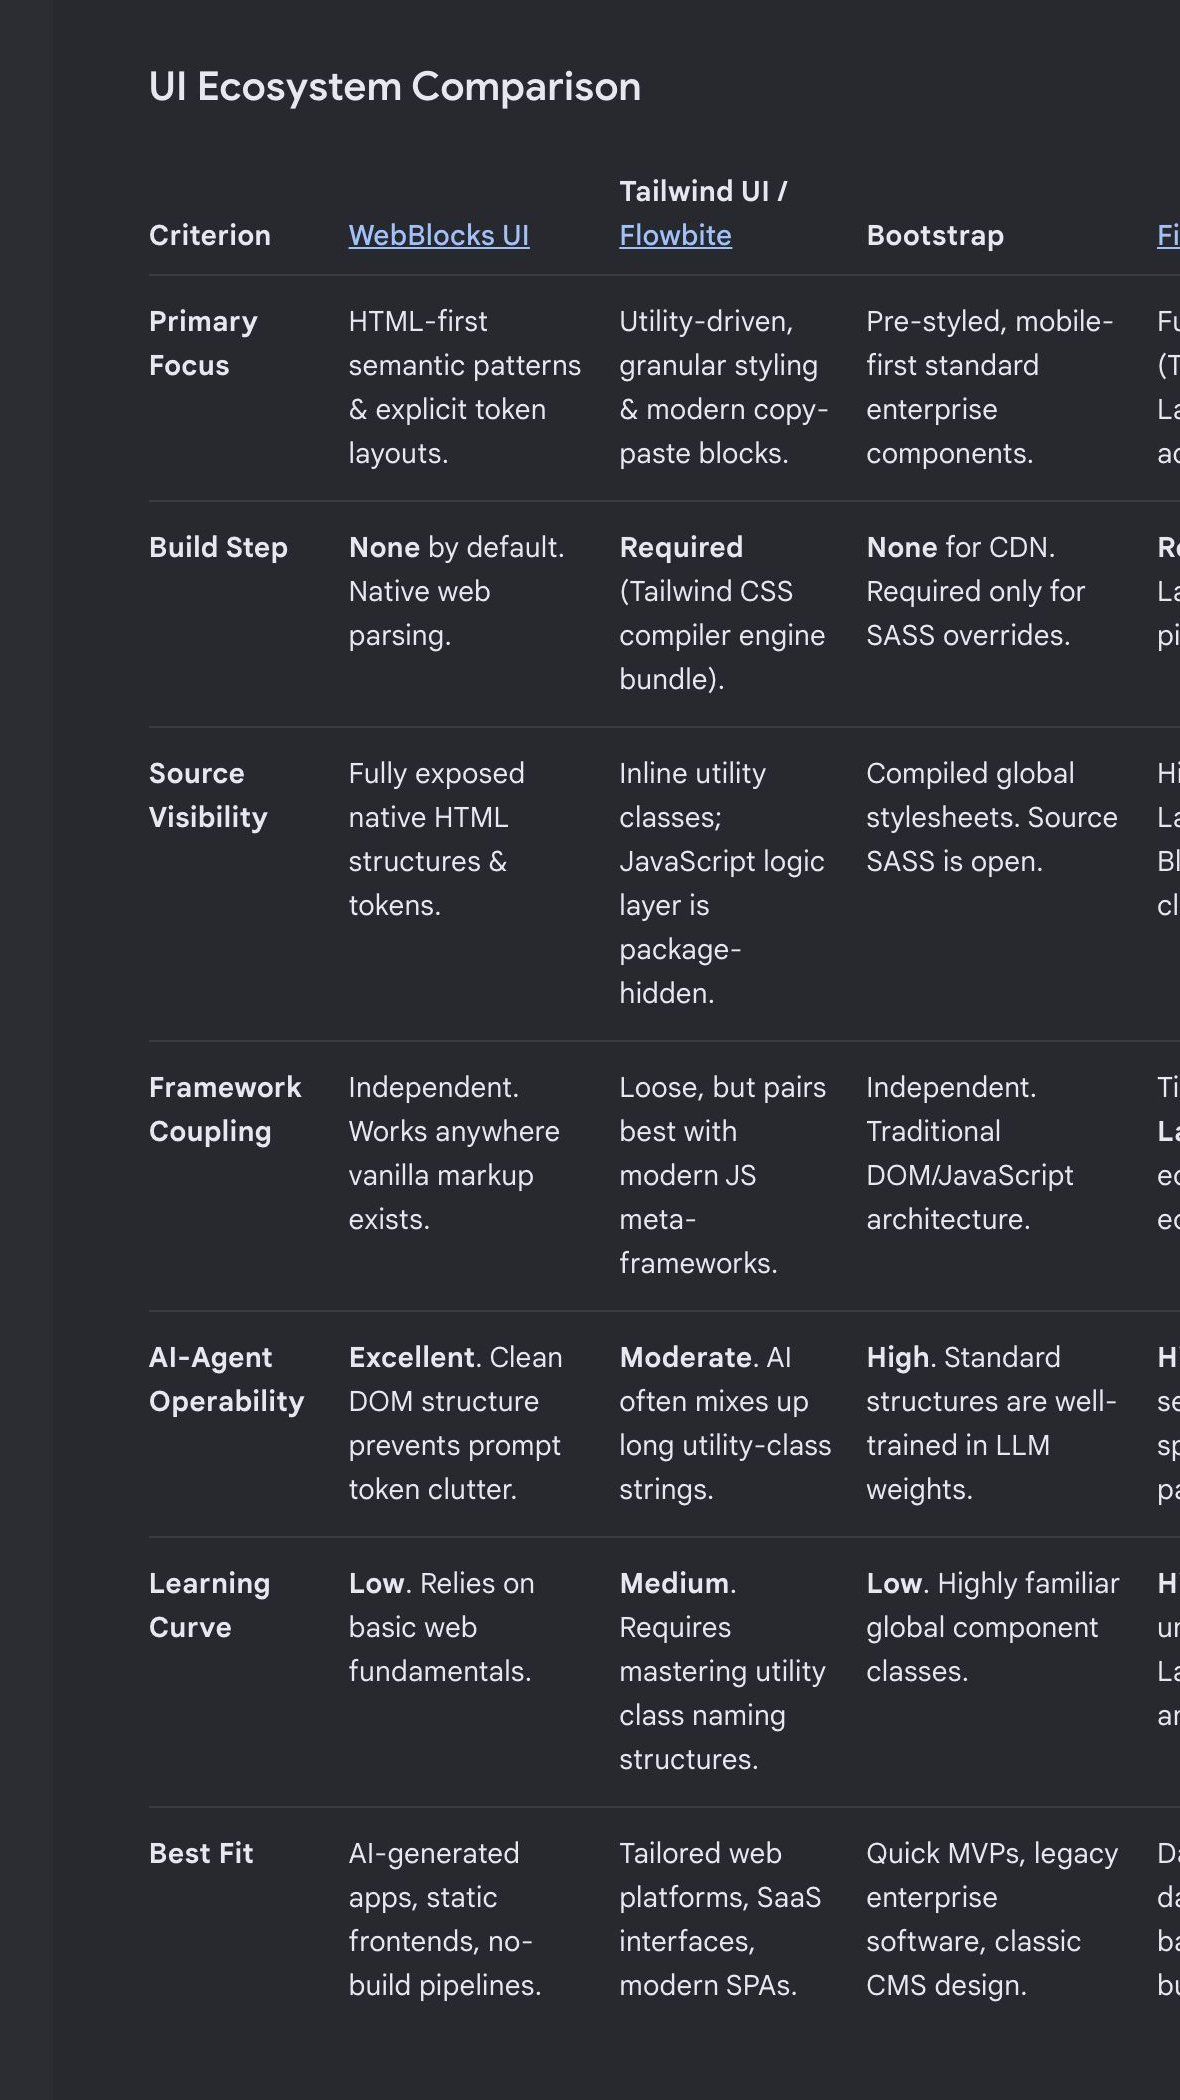Click the Criterion column header
The image size is (1180, 2100).
click(x=210, y=235)
